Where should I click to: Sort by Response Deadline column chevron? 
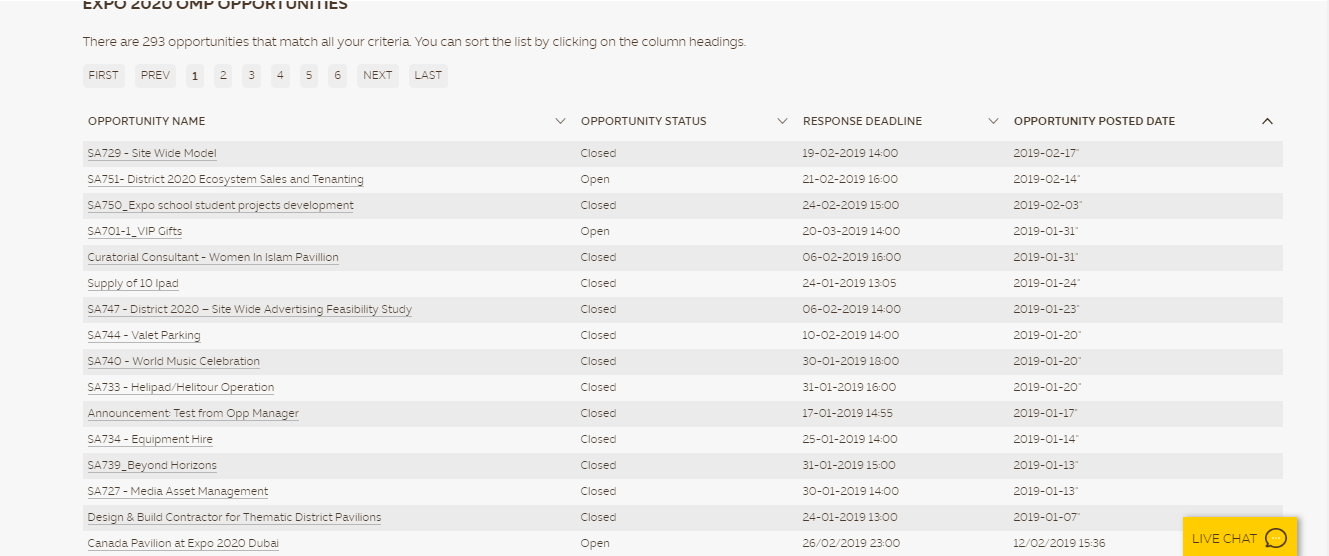pyautogui.click(x=993, y=121)
